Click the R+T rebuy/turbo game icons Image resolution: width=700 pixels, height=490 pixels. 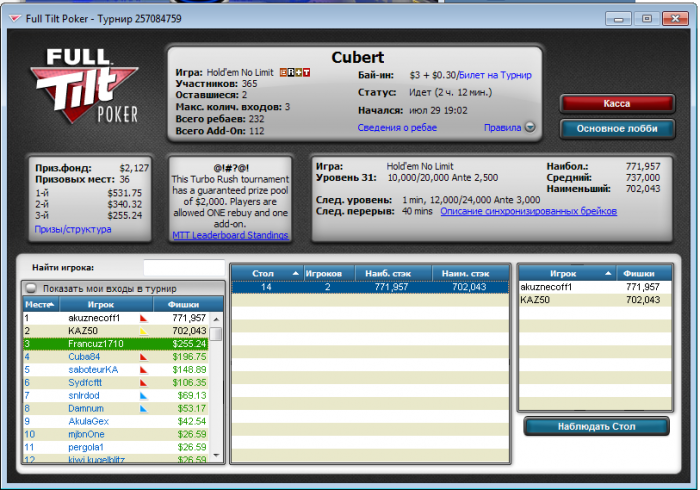[x=295, y=72]
